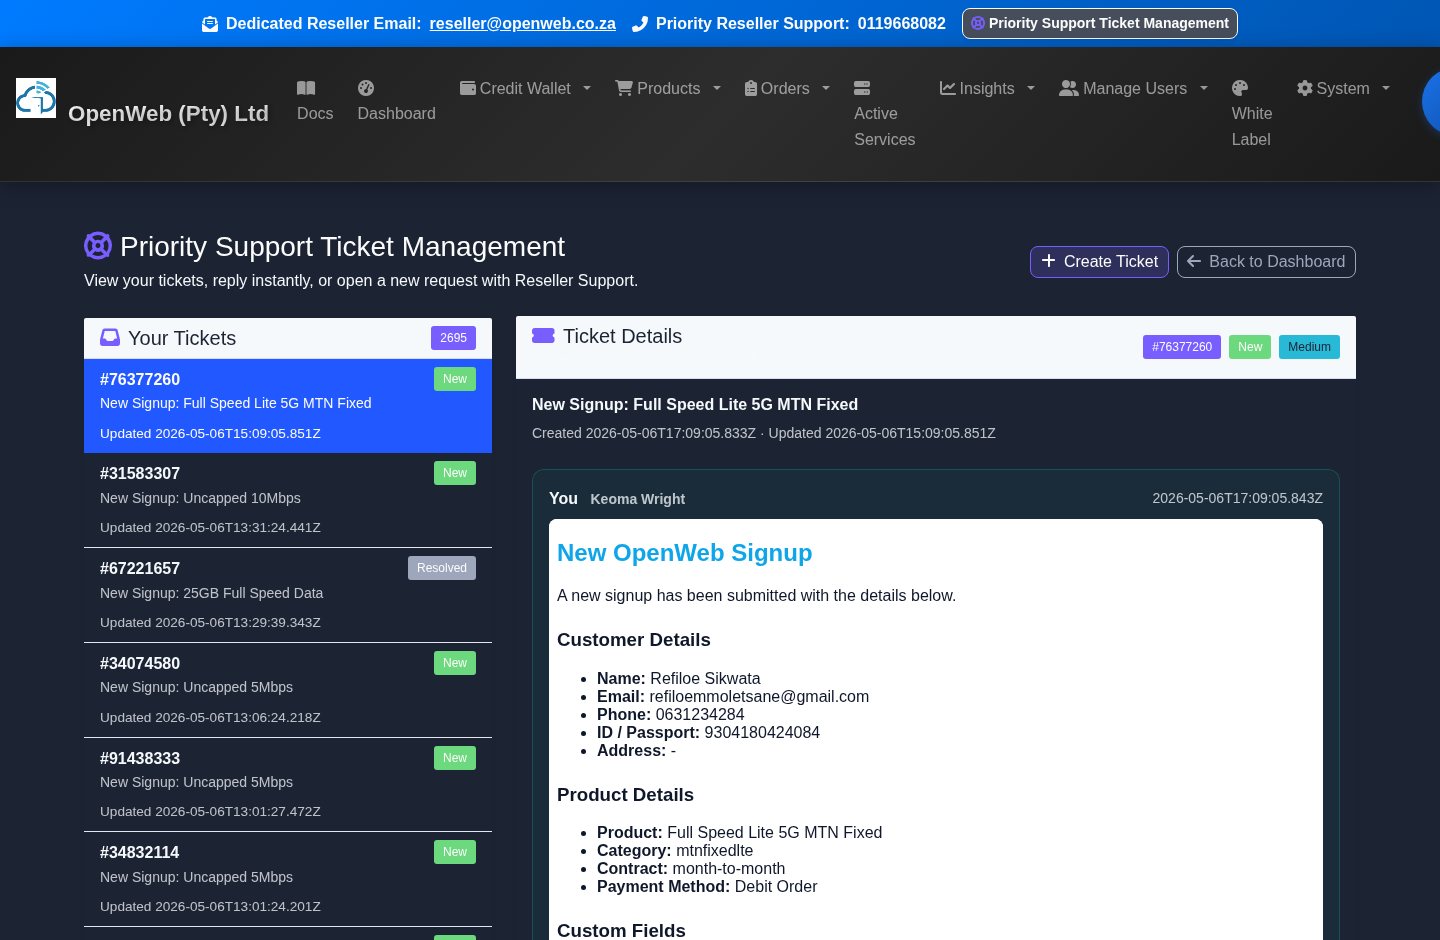Image resolution: width=1440 pixels, height=940 pixels.
Task: Click the ID number 9304180424084
Action: 762,733
